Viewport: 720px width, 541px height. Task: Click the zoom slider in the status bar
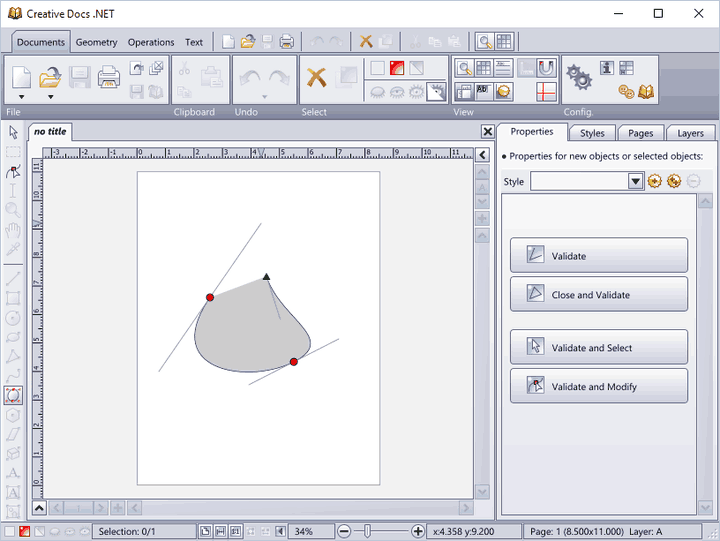coord(368,531)
